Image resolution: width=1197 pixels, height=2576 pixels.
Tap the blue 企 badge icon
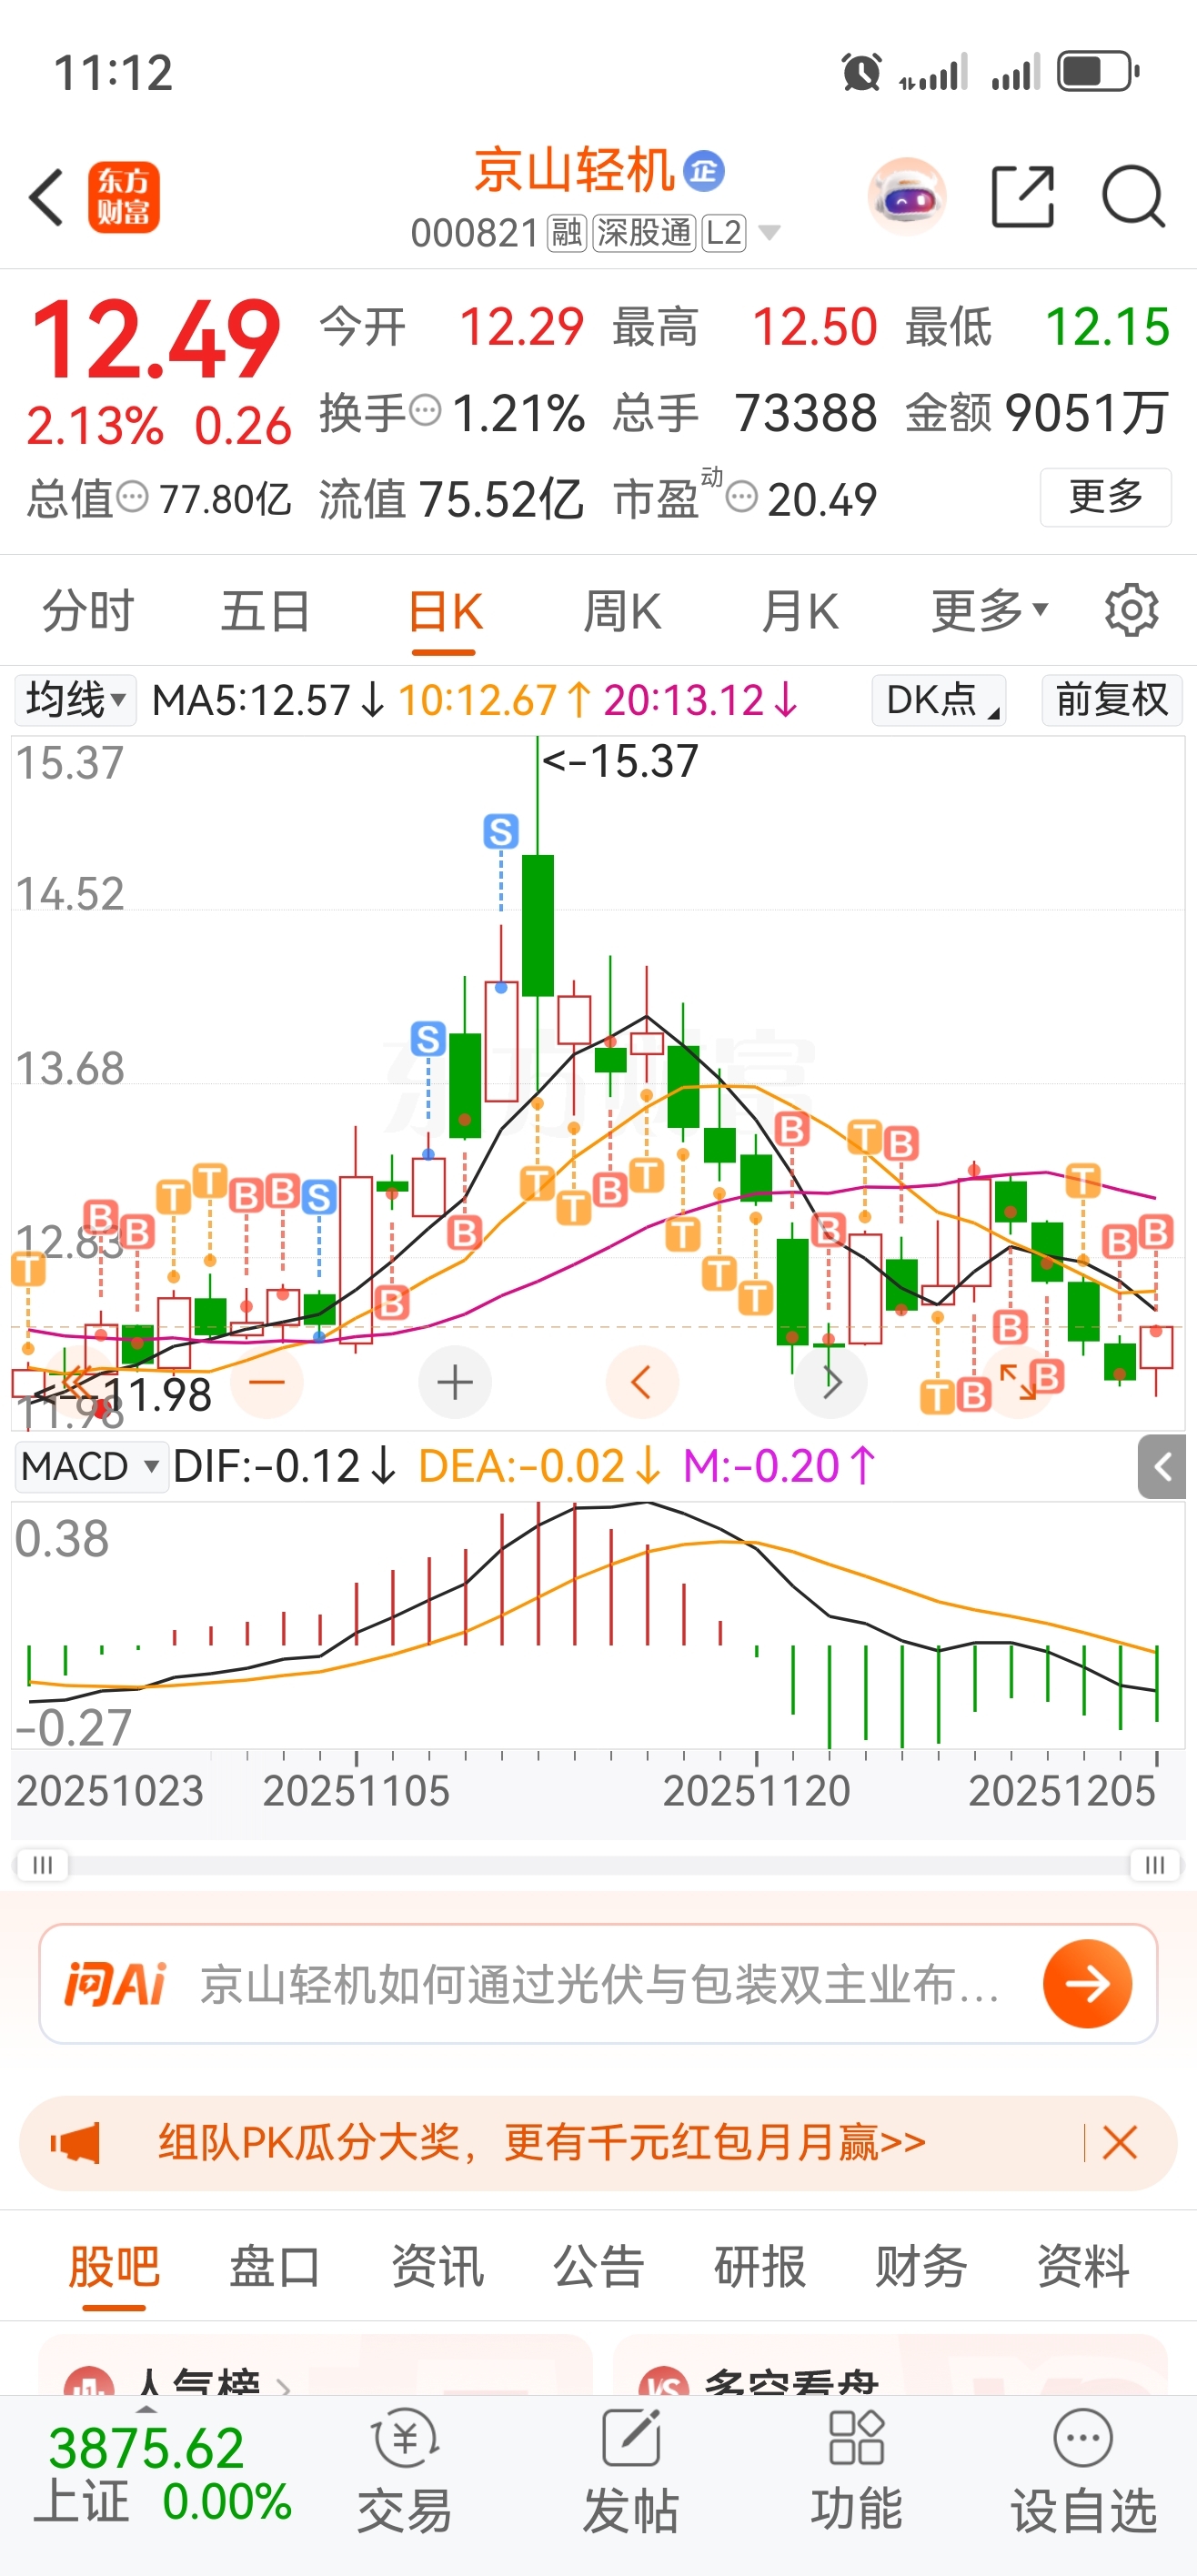[x=704, y=171]
